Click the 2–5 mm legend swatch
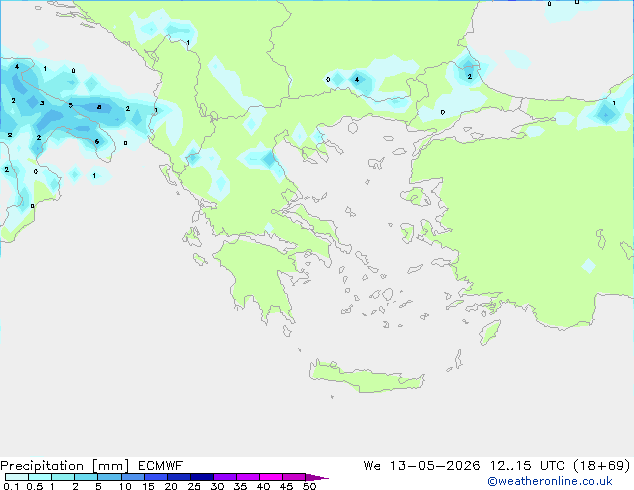Image resolution: width=634 pixels, height=490 pixels. point(86,477)
